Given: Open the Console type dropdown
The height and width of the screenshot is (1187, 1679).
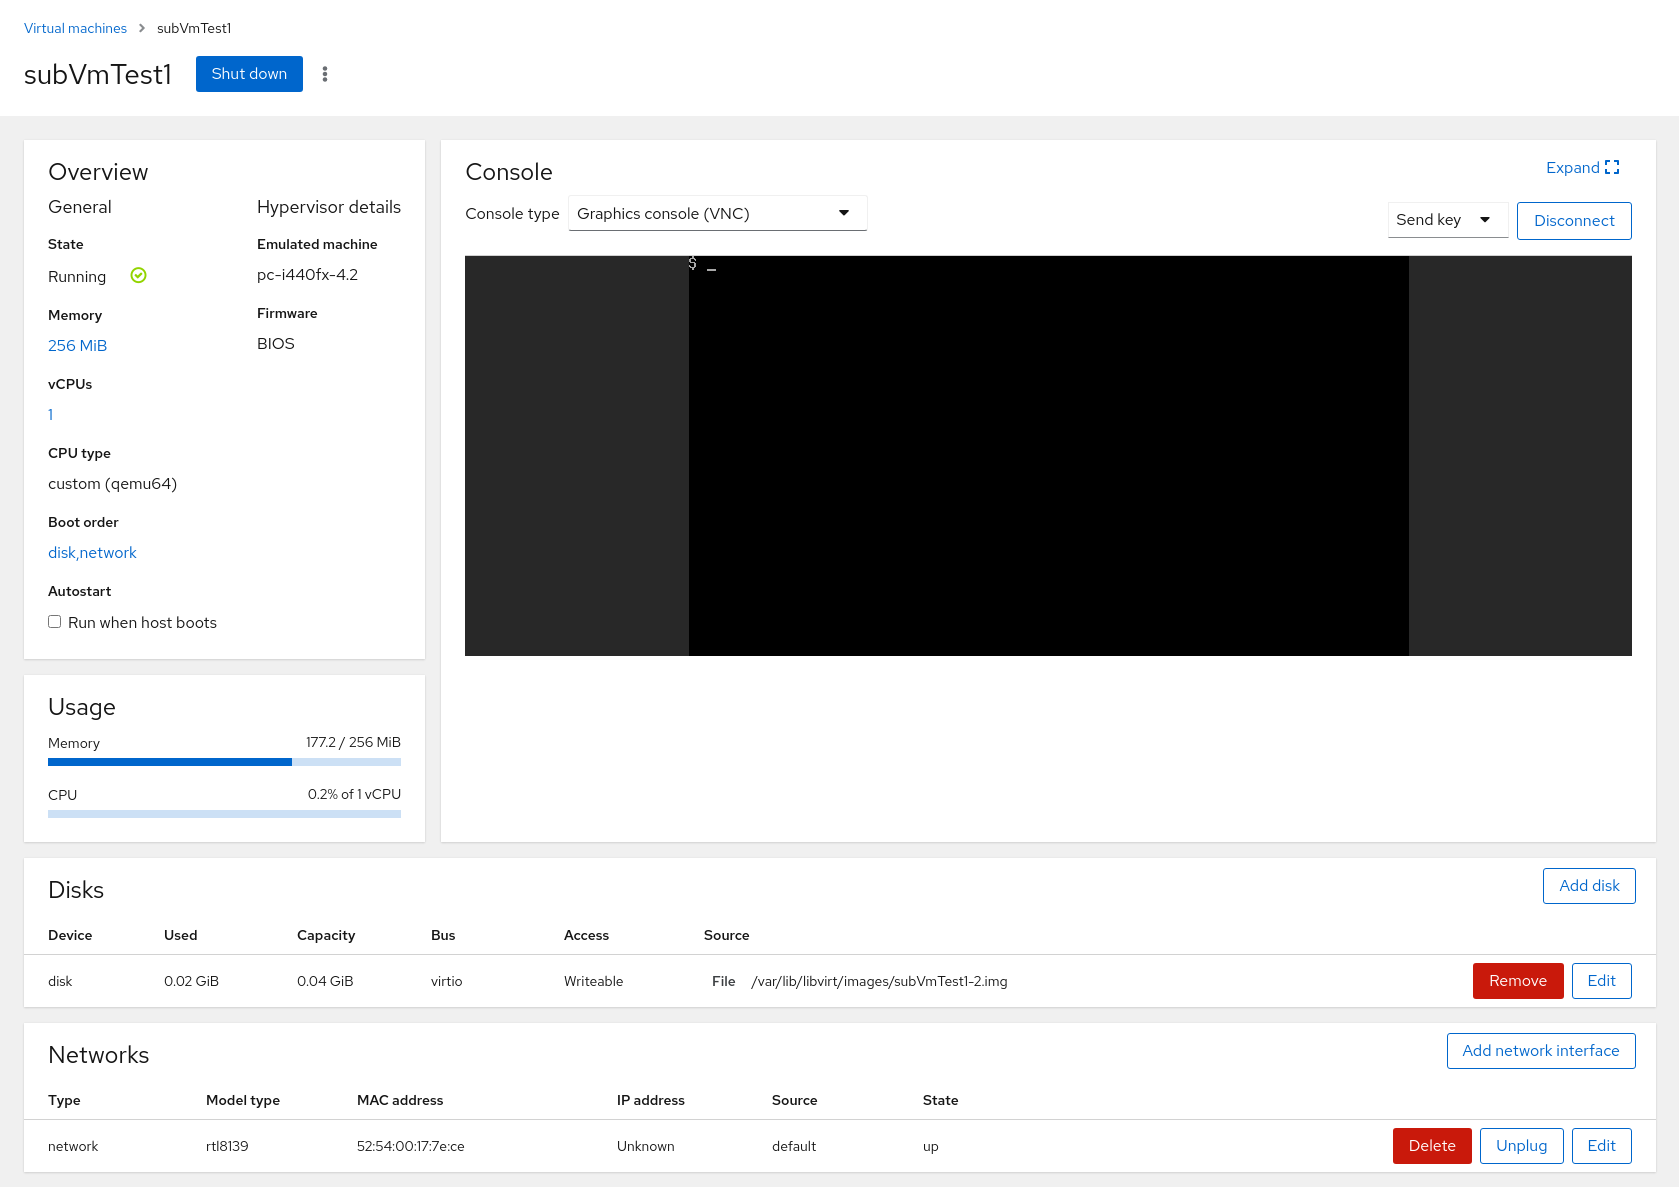Looking at the screenshot, I should pyautogui.click(x=717, y=213).
